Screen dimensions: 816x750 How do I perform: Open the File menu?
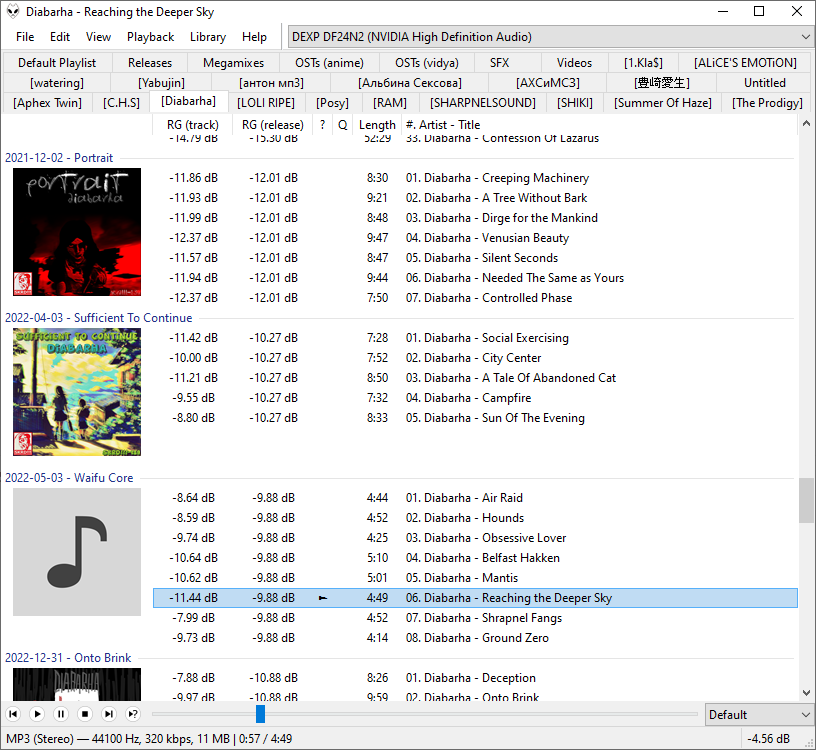(25, 37)
